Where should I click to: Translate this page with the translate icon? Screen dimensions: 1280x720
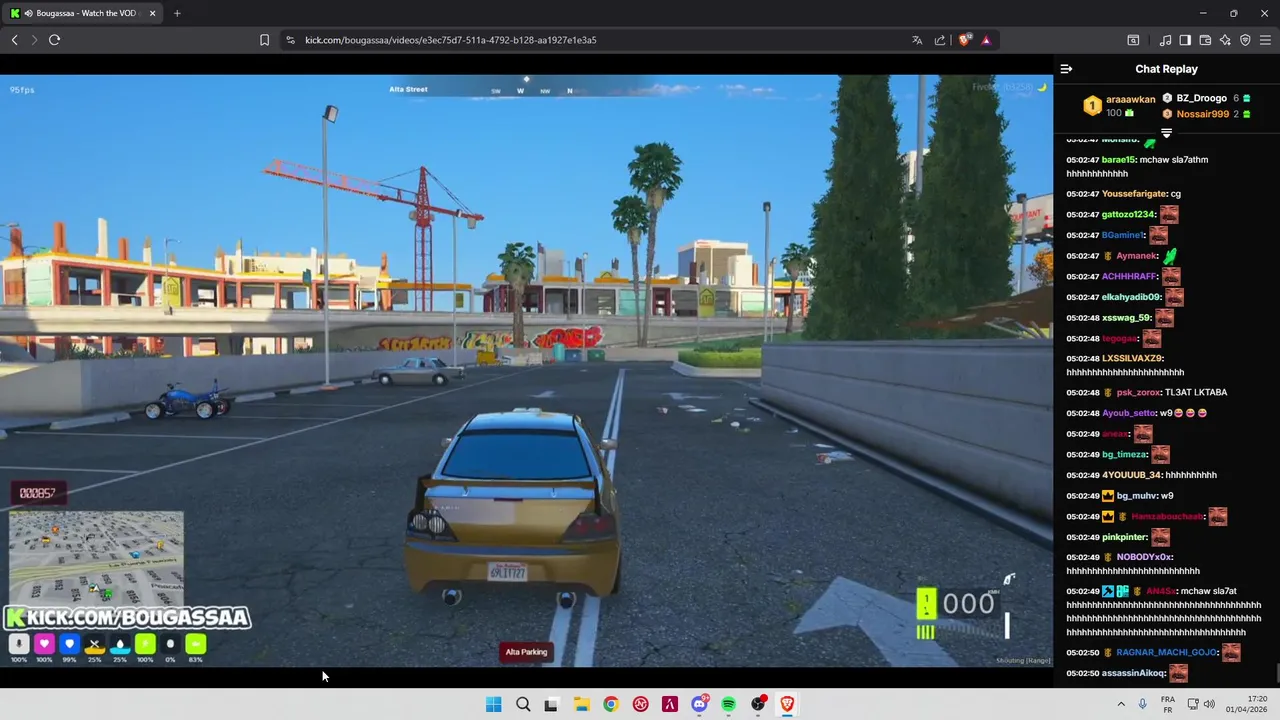(917, 40)
